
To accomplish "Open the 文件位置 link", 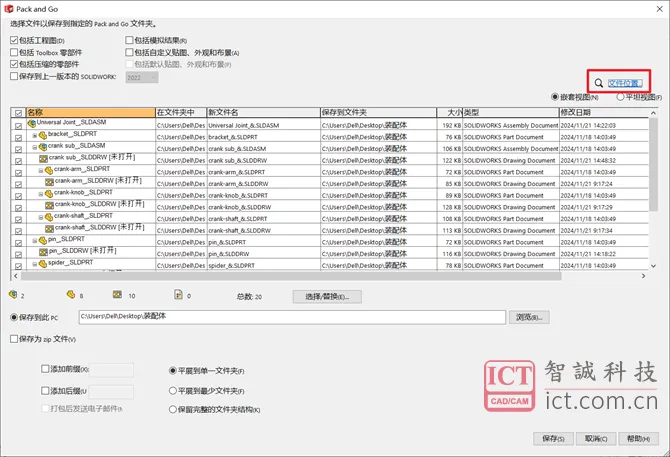I will point(625,83).
